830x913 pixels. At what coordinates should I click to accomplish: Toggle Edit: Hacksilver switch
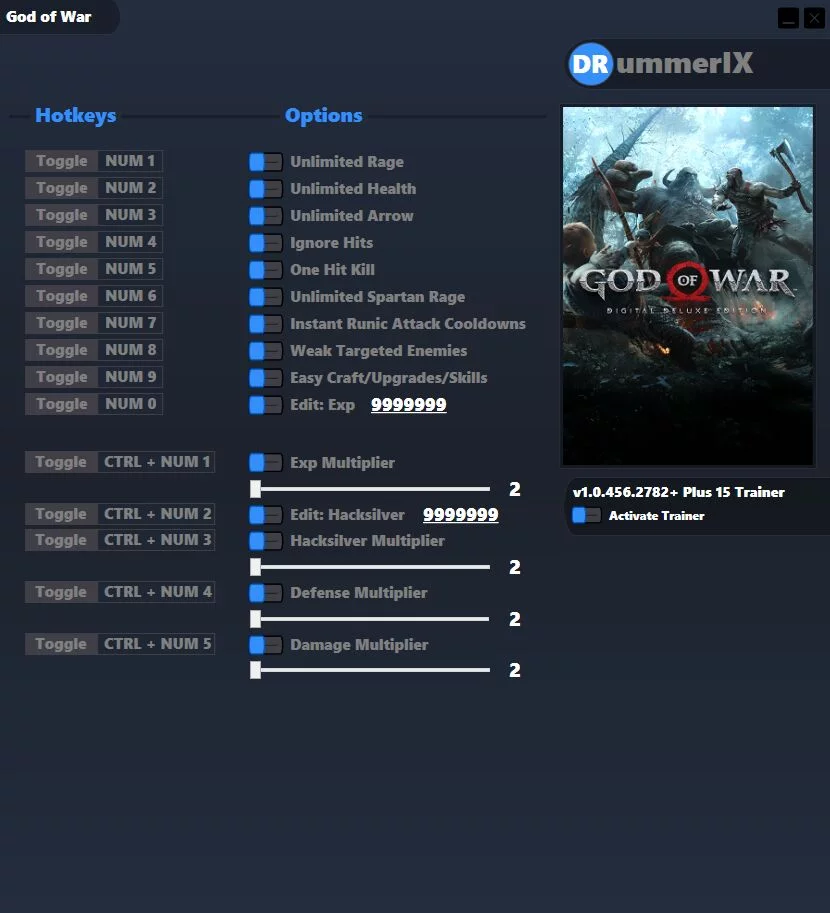[266, 515]
